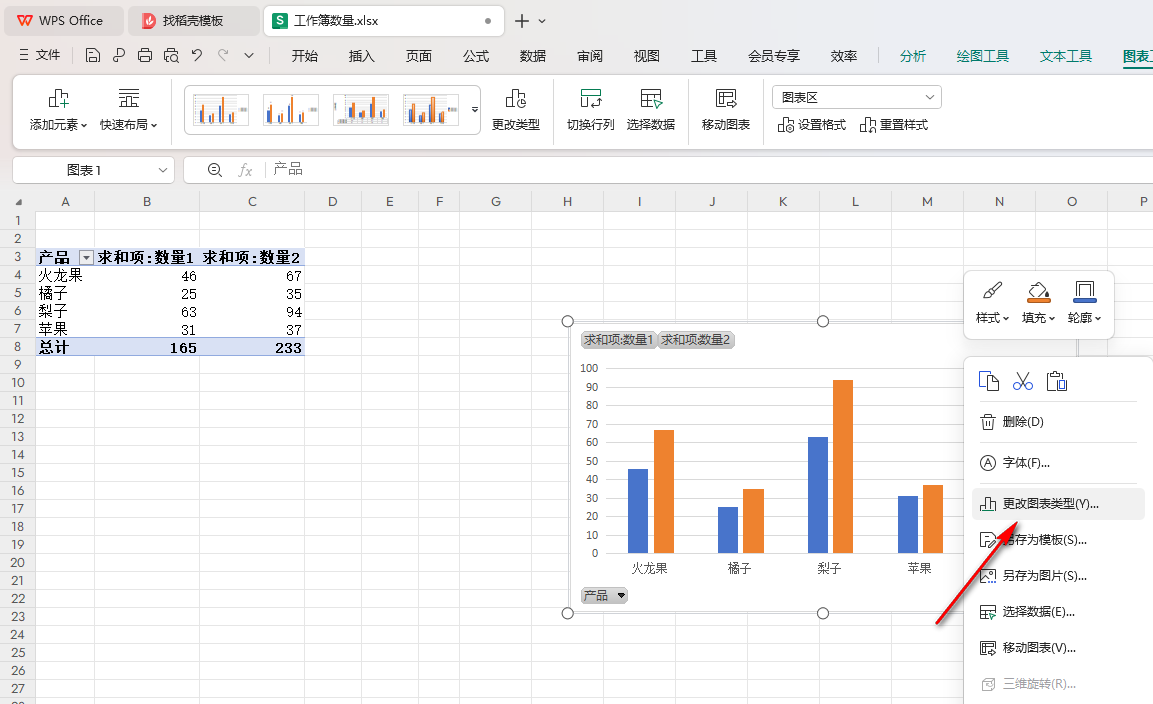1153x704 pixels.
Task: Select row header 10
Action: tap(18, 383)
